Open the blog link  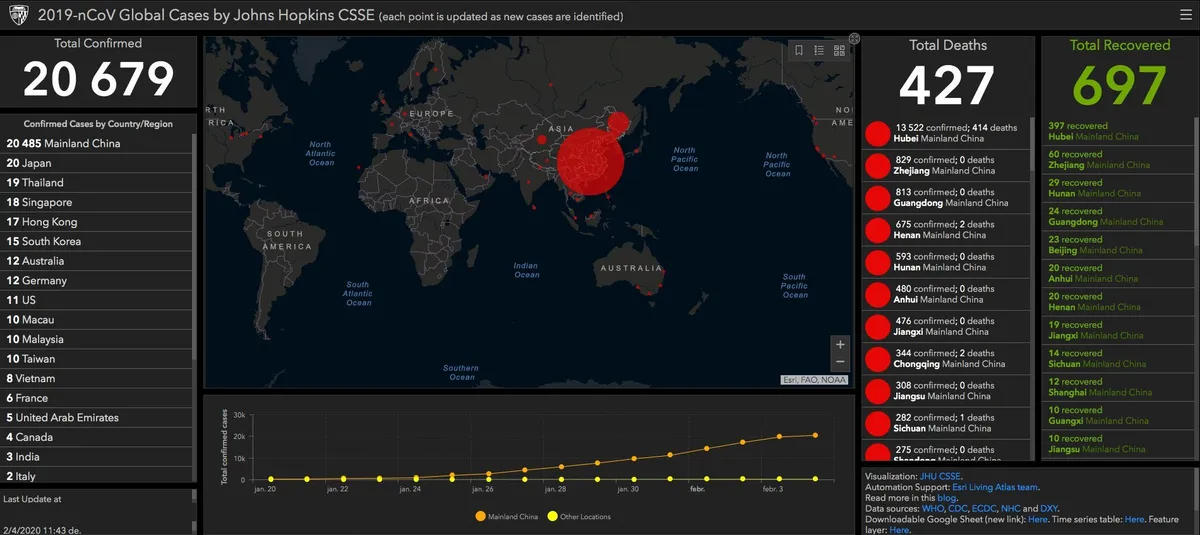(947, 498)
